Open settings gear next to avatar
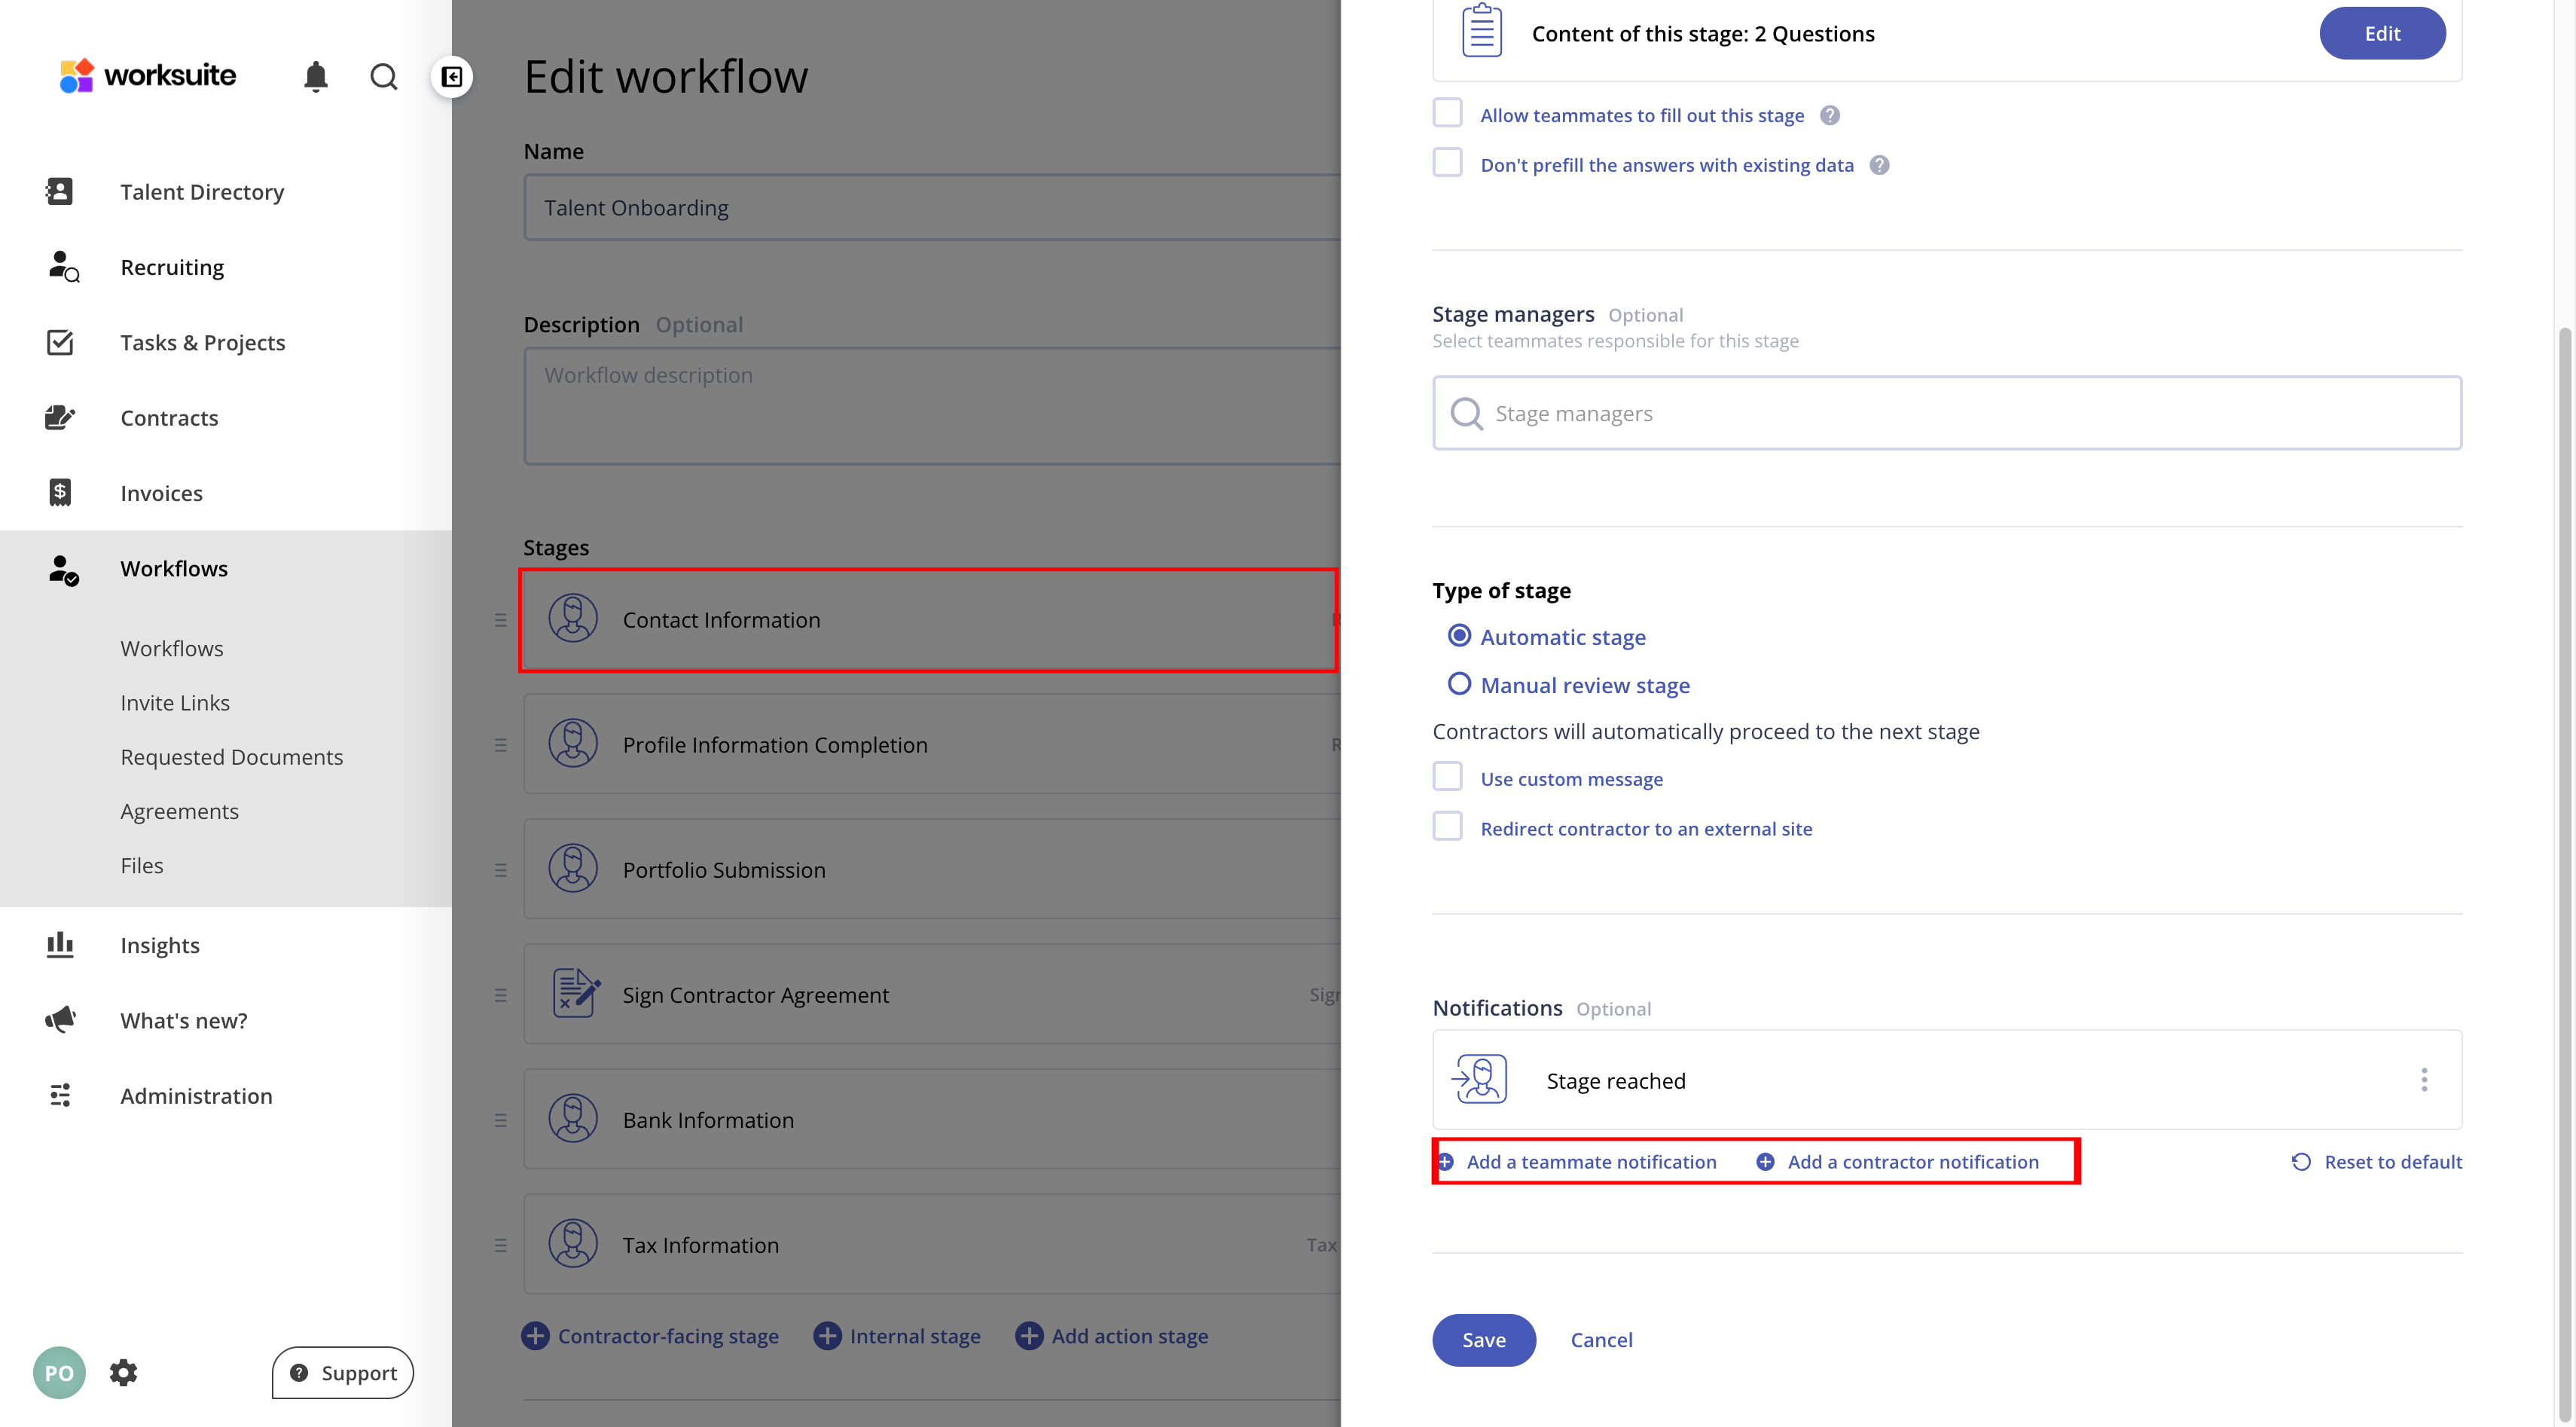2576x1427 pixels. tap(124, 1372)
